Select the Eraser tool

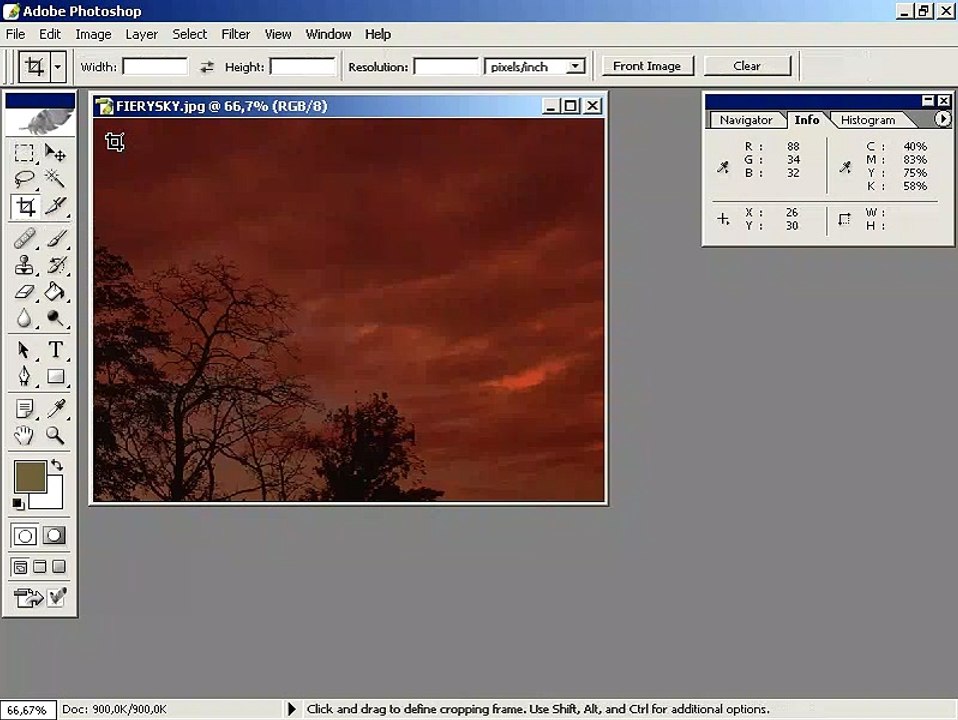click(x=24, y=292)
